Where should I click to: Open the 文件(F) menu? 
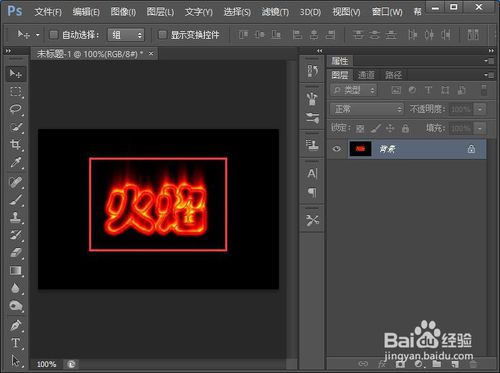pos(48,12)
